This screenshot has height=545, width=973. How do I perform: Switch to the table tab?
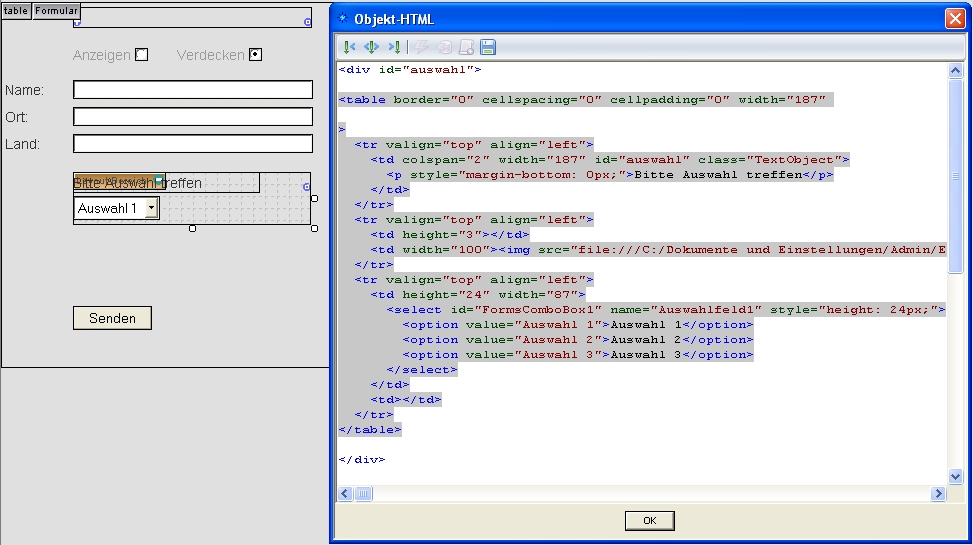pyautogui.click(x=16, y=11)
